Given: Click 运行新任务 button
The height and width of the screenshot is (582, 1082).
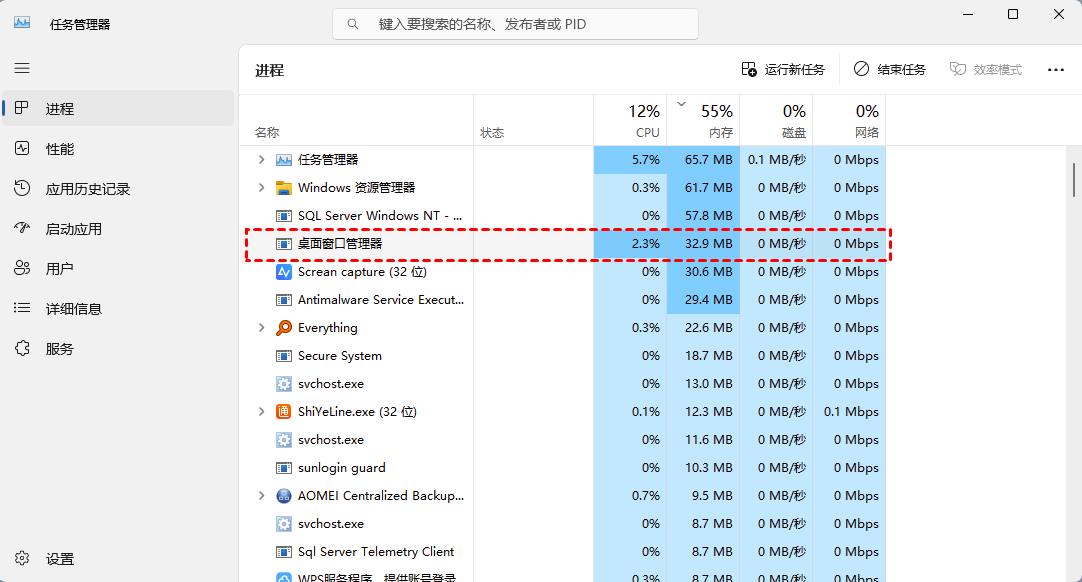Looking at the screenshot, I should (x=783, y=70).
